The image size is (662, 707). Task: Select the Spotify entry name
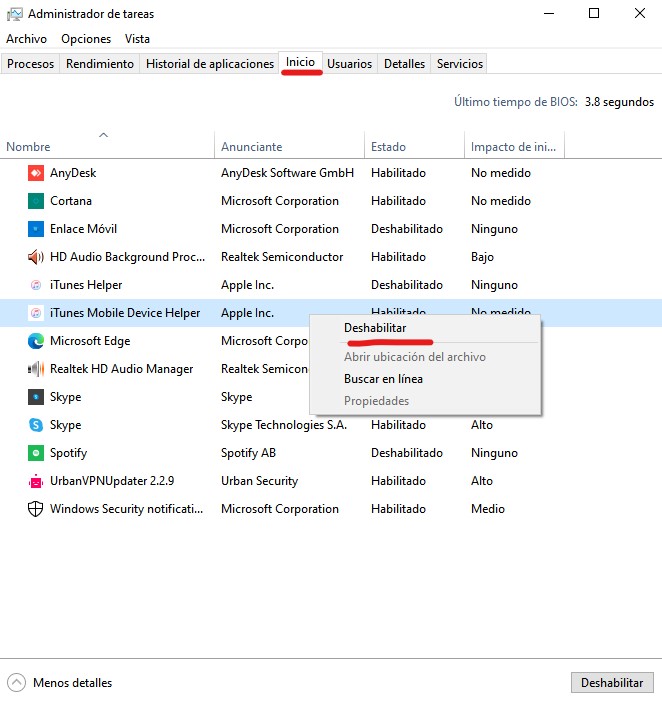(69, 453)
